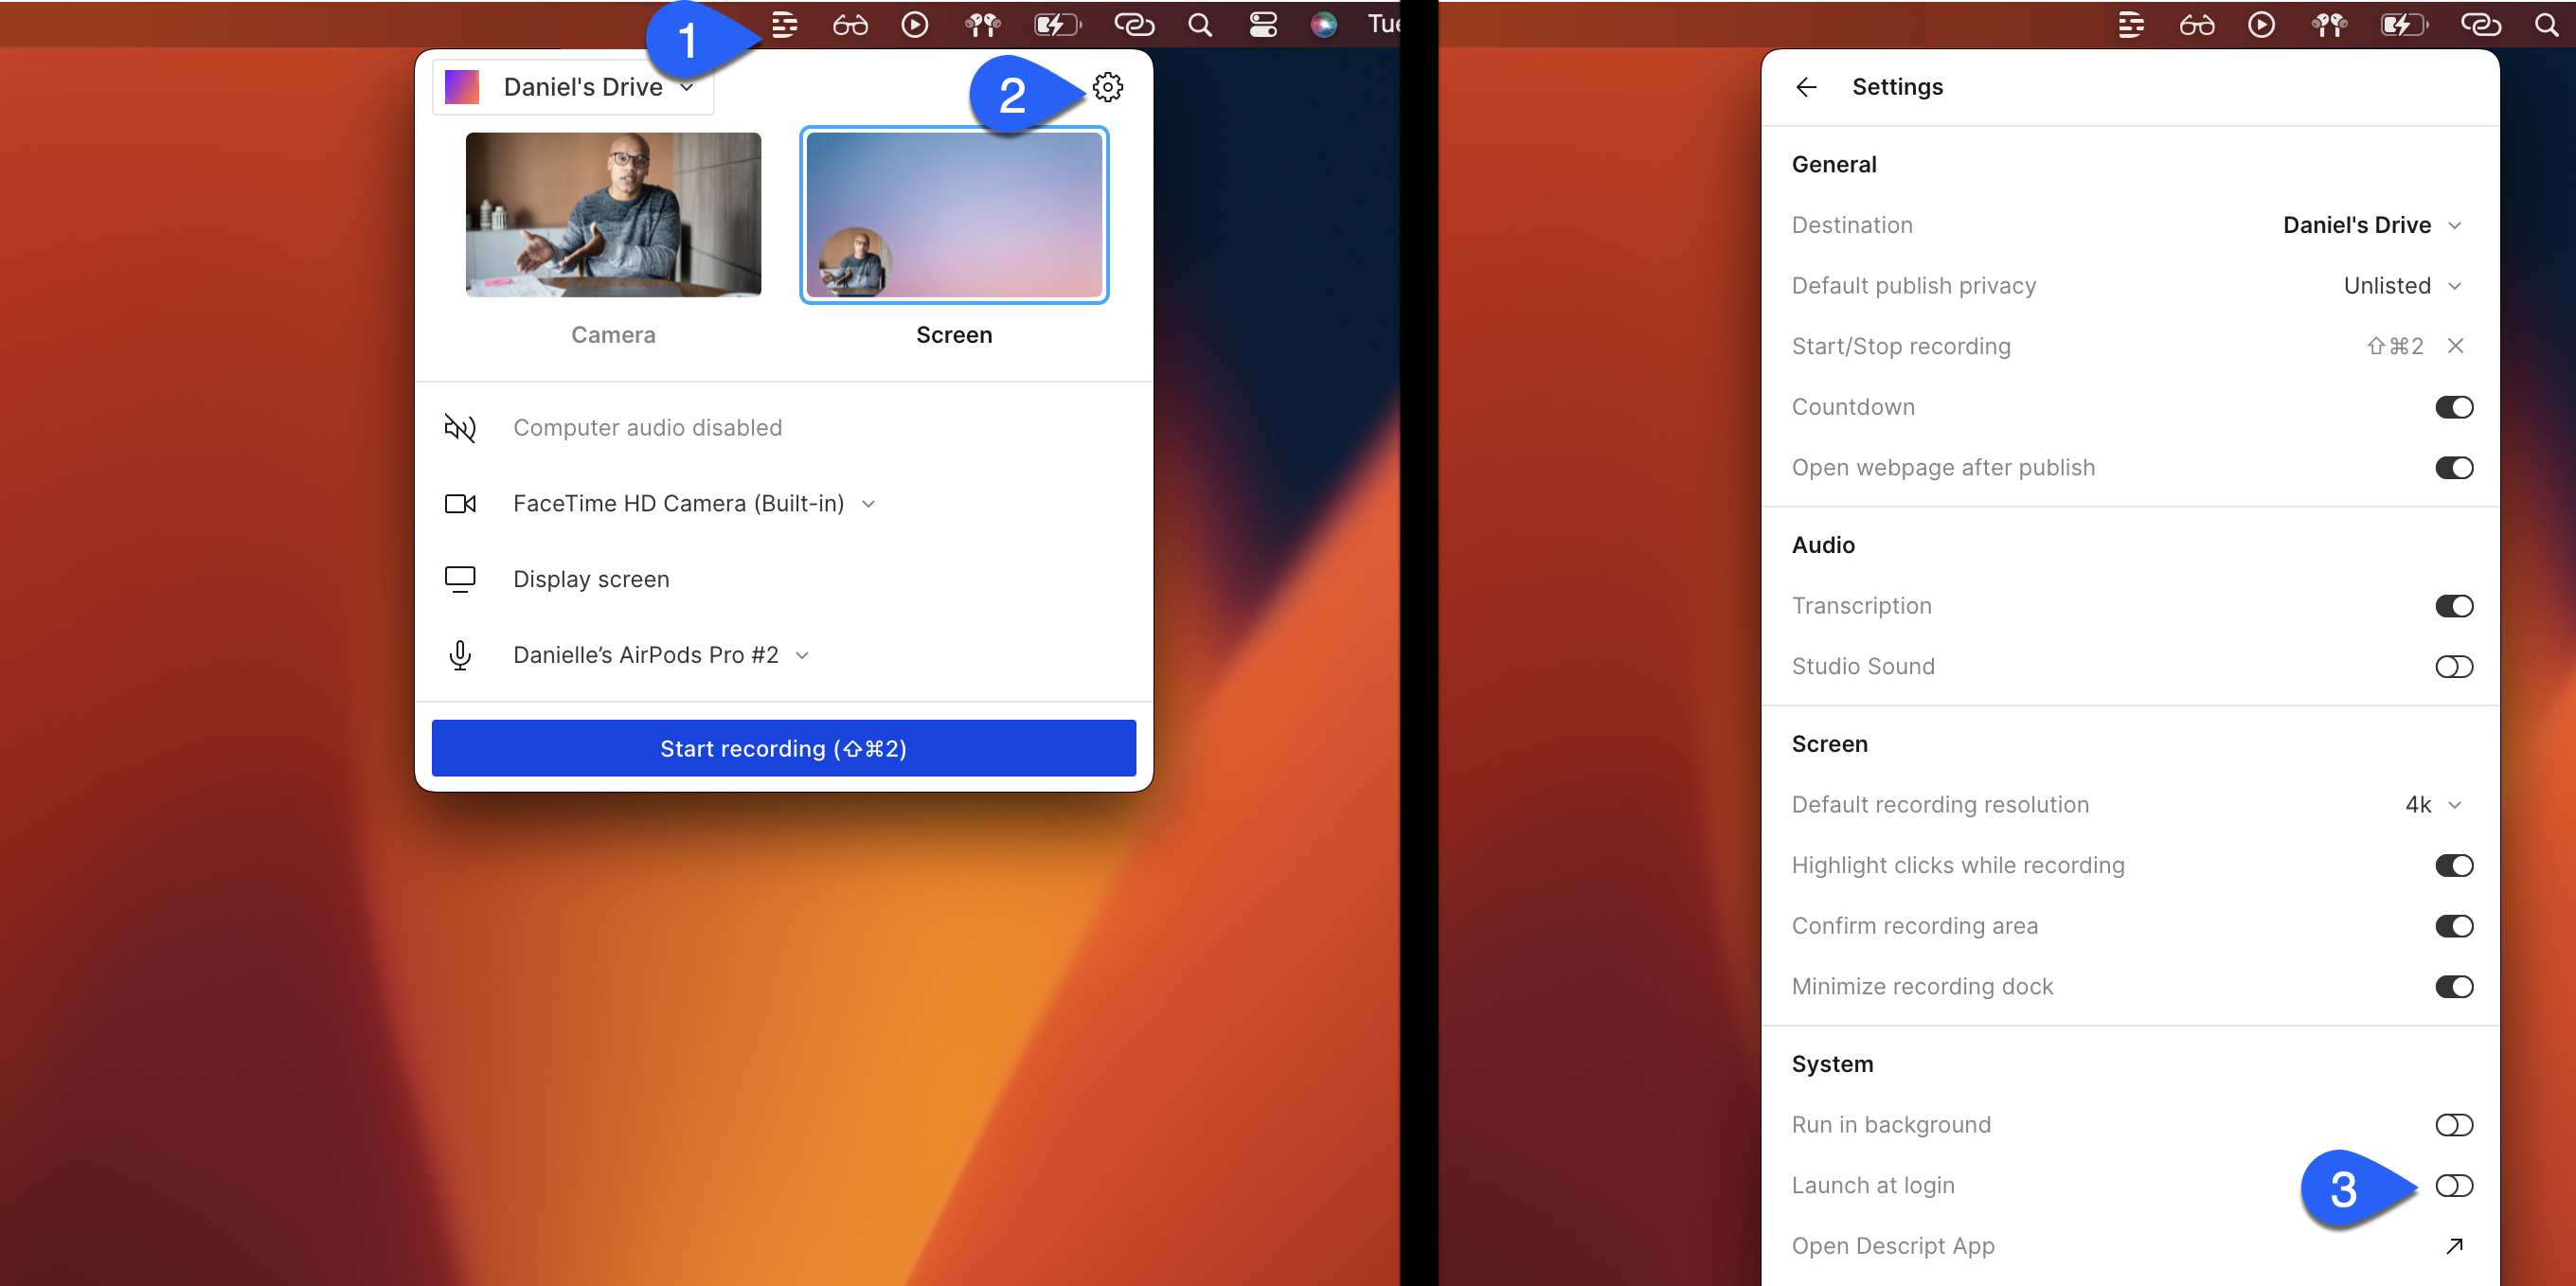Enable Studio Sound toggle
This screenshot has width=2576, height=1286.
(2454, 667)
